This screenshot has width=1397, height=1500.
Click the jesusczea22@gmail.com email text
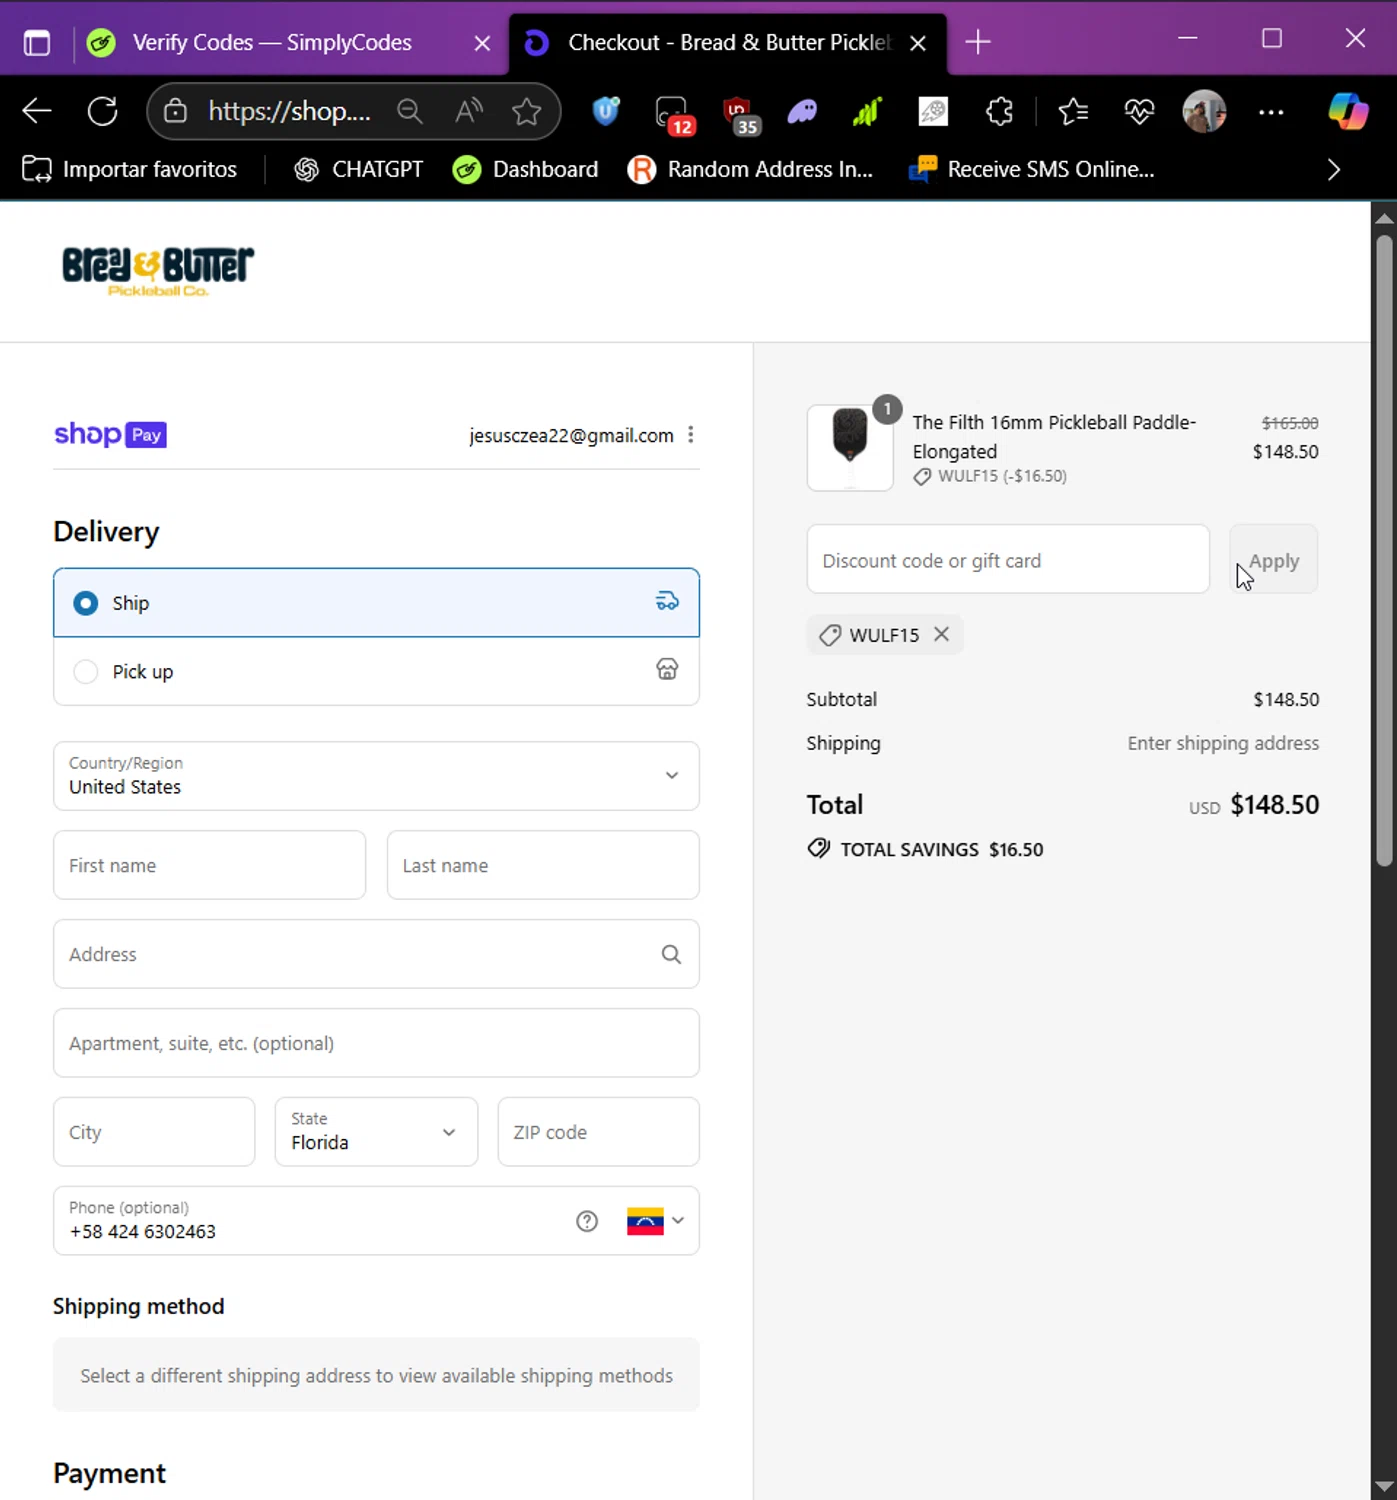[x=571, y=435]
